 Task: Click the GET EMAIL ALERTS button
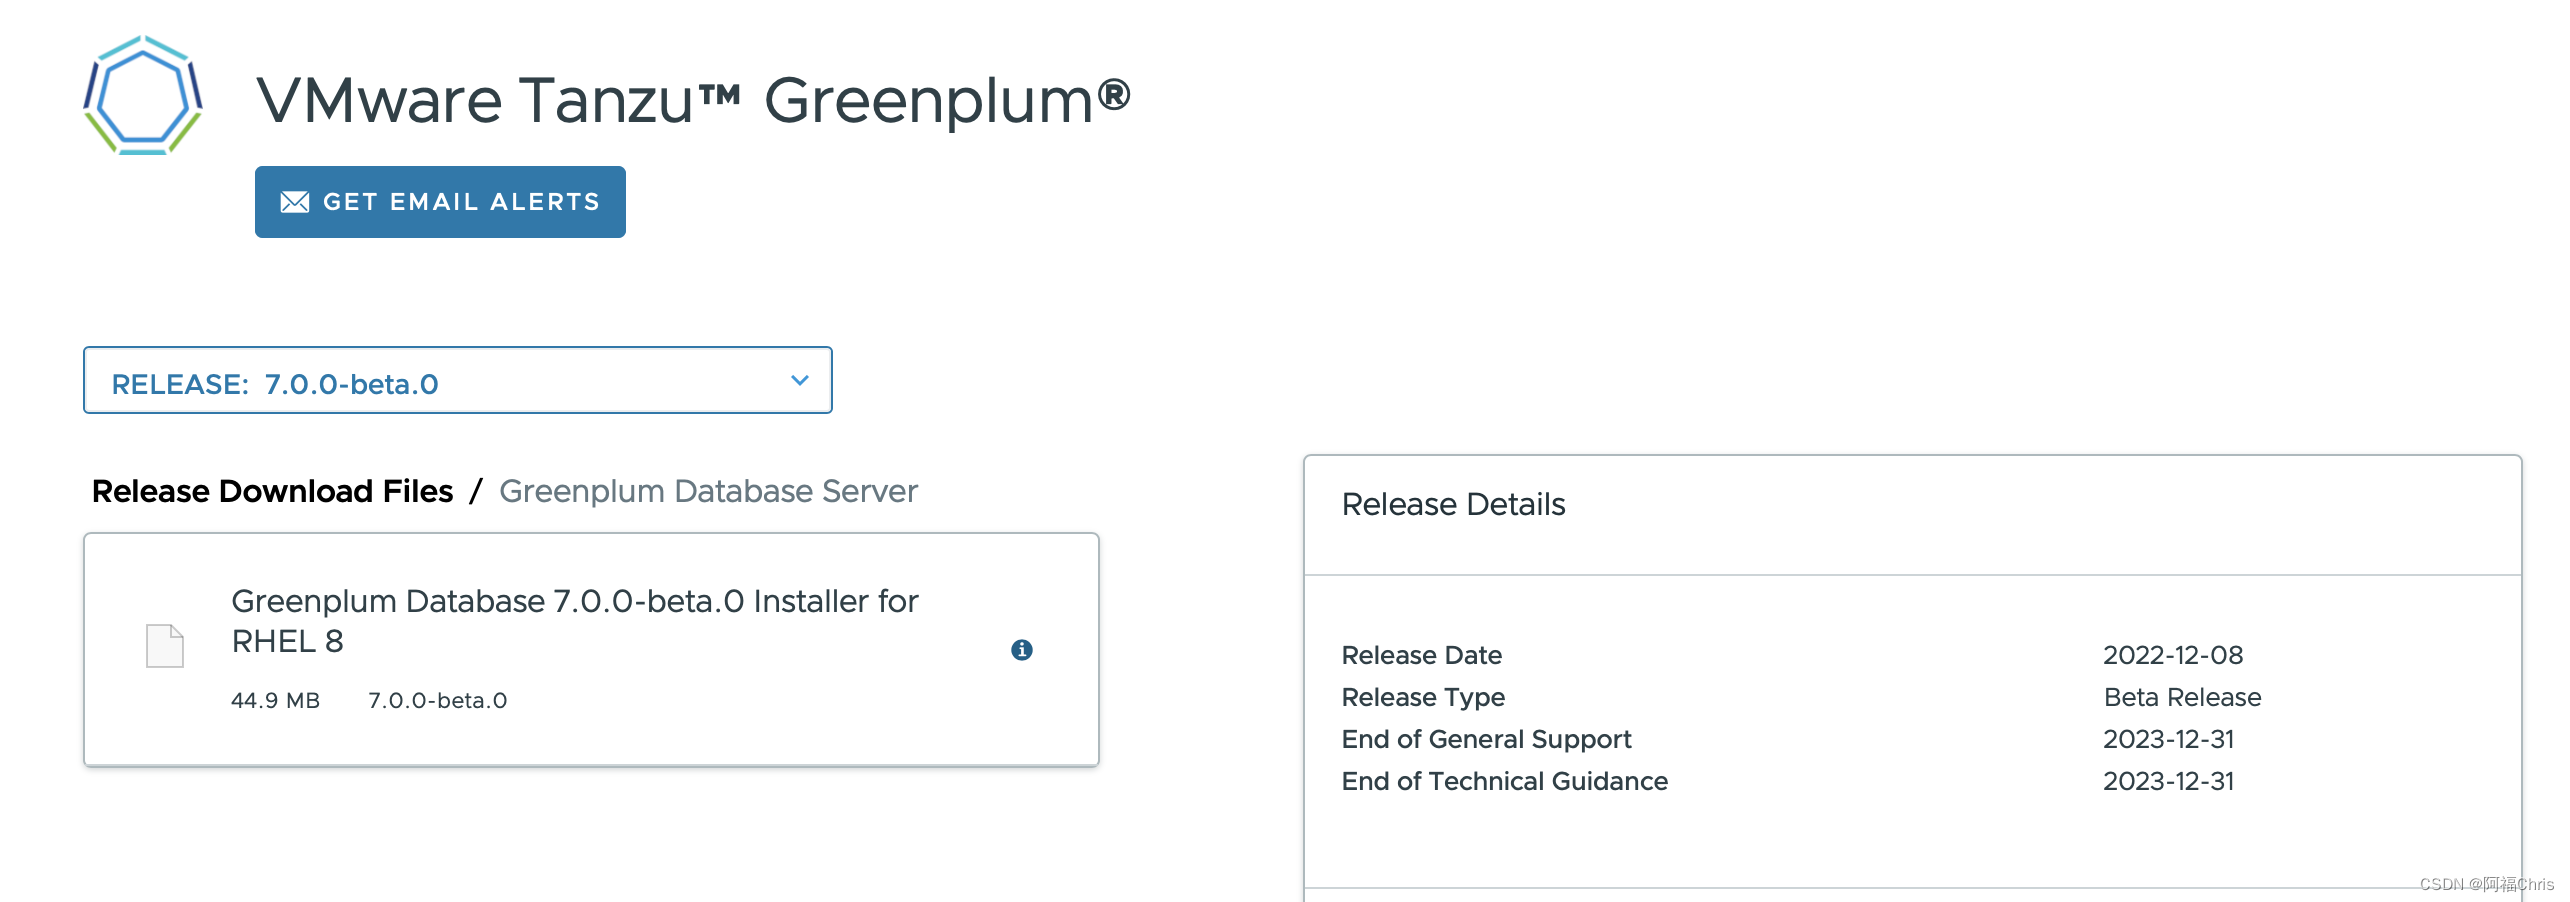tap(439, 201)
